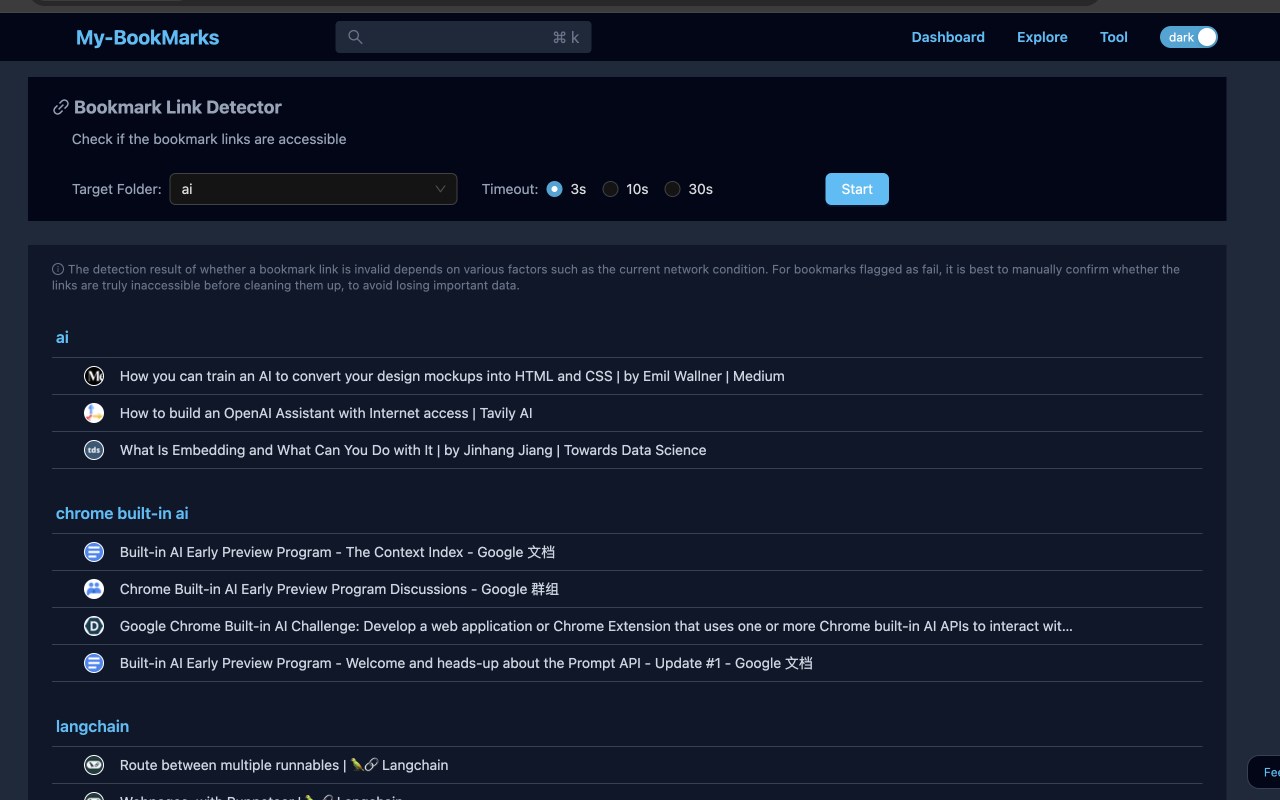
Task: Click the Towards Data Science favicon
Action: click(x=94, y=450)
